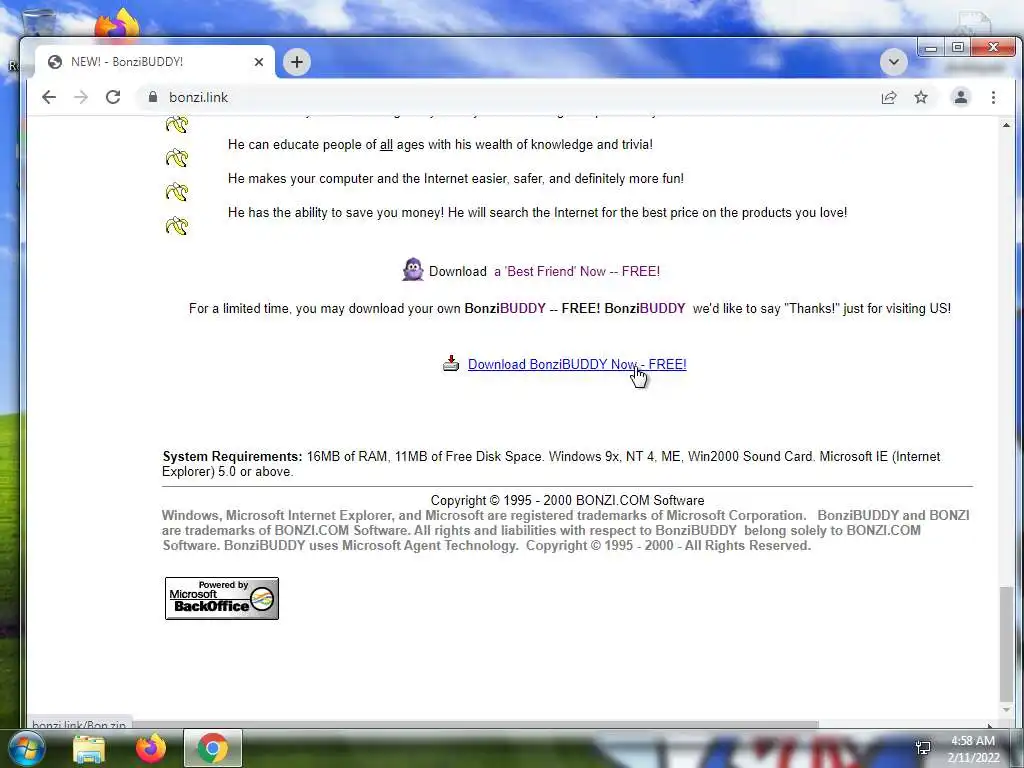Open the Windows Start menu
Screen dimensions: 1024x768
[25, 748]
